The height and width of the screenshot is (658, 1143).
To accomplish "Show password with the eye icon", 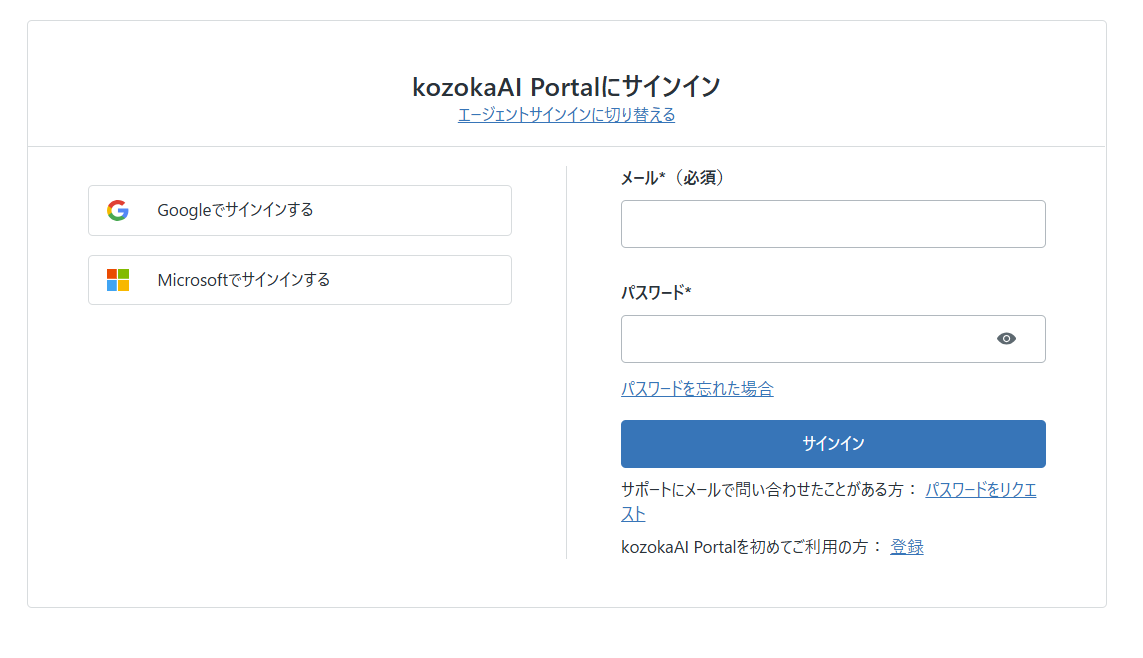I will pyautogui.click(x=1006, y=339).
